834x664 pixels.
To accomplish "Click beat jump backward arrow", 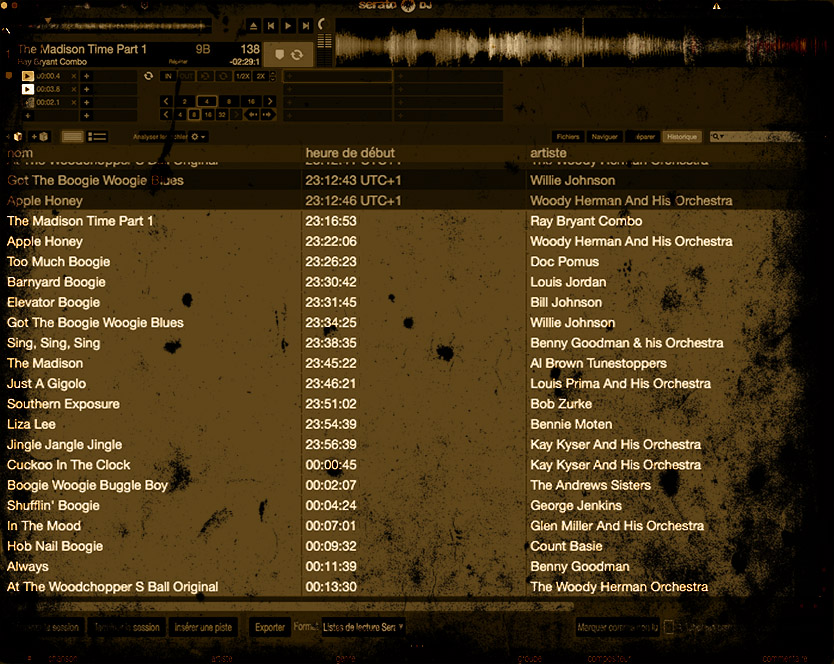I will [253, 114].
